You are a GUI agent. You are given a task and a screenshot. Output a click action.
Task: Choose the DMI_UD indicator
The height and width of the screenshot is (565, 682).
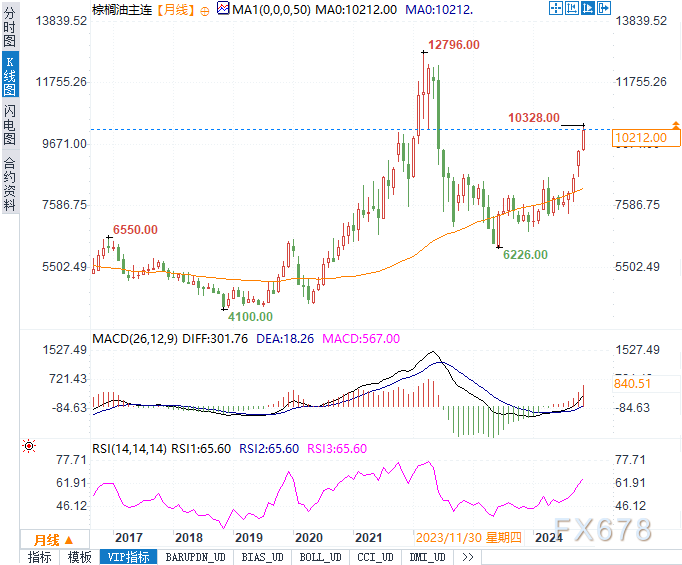[x=427, y=557]
